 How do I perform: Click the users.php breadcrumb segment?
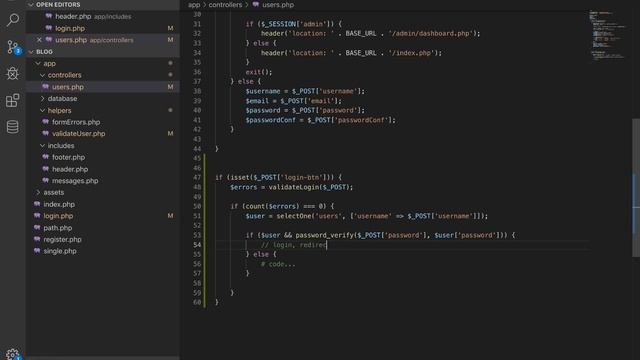tap(278, 5)
